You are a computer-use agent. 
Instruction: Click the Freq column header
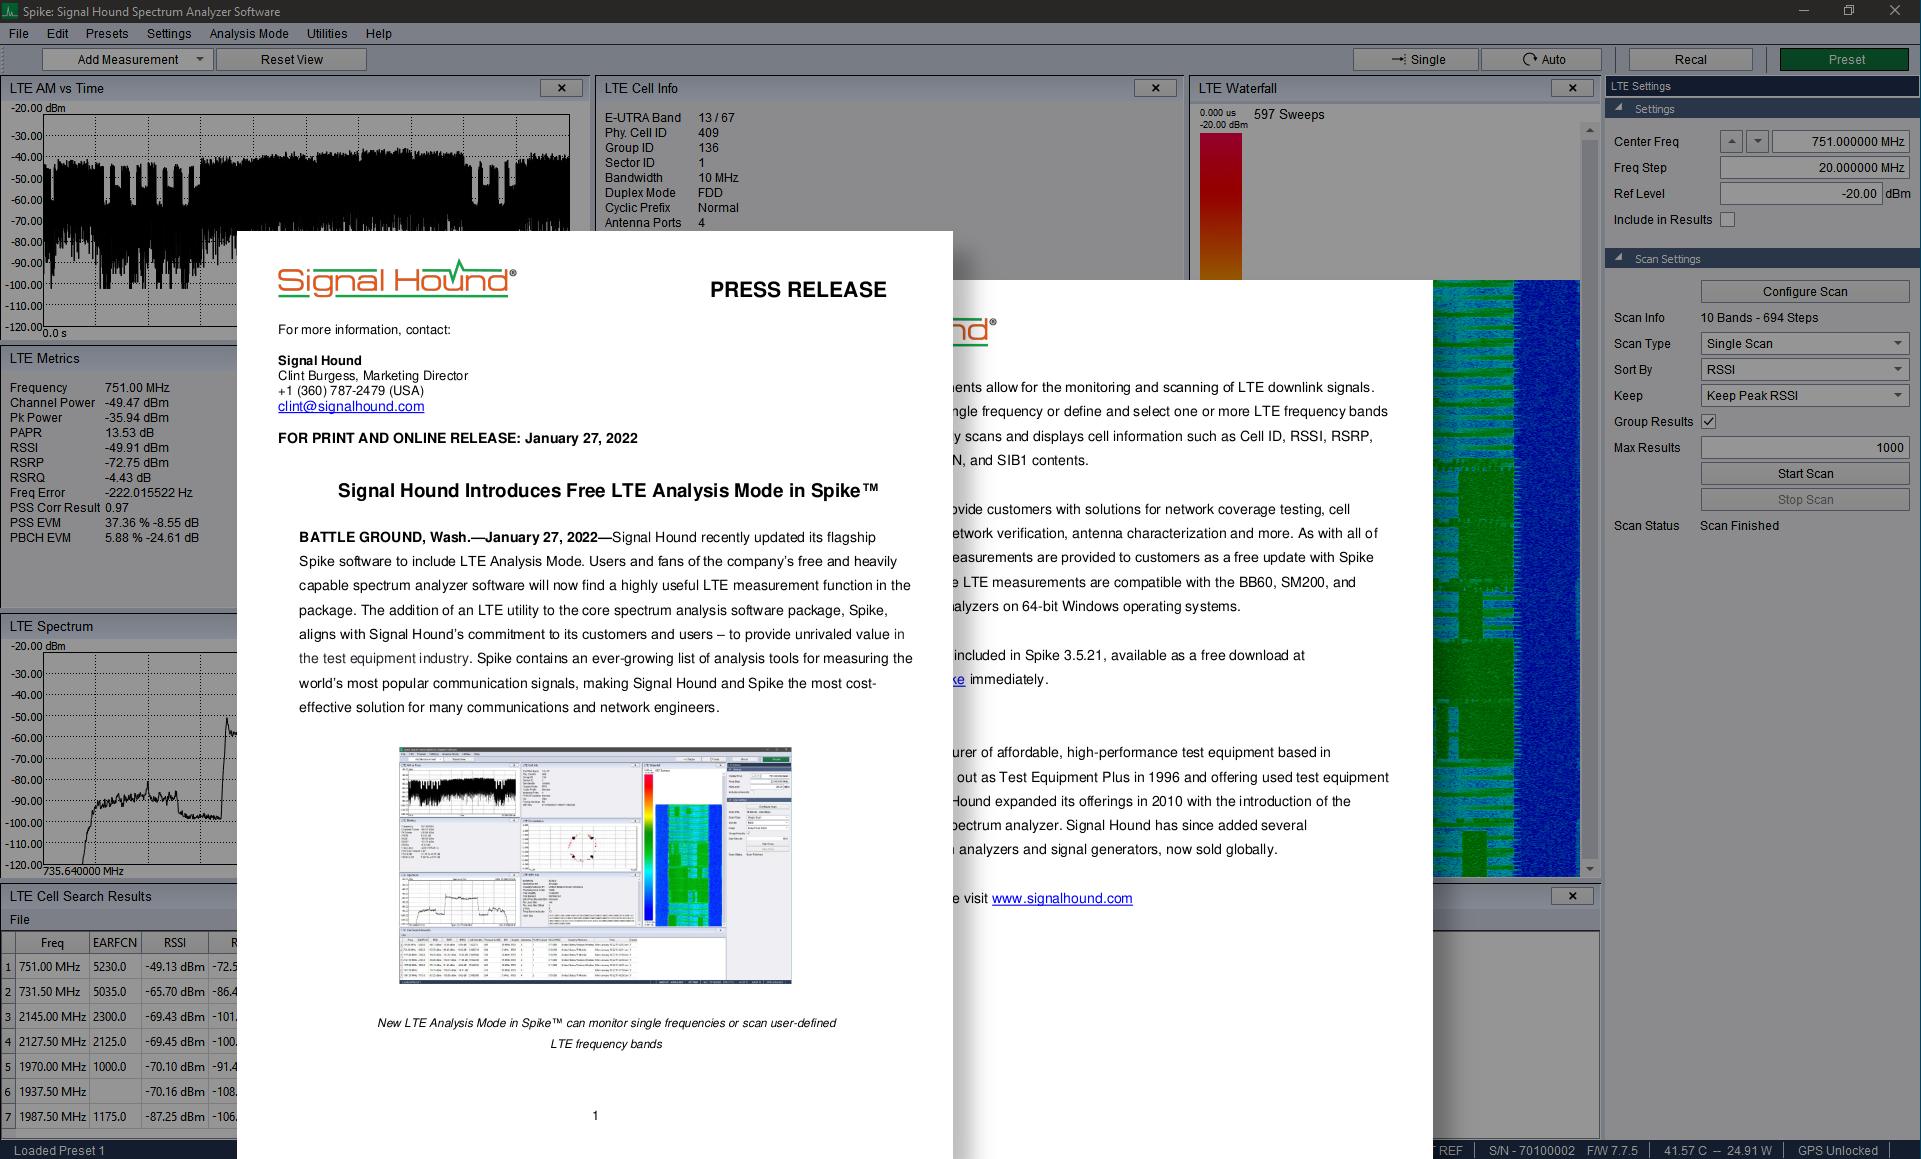tap(52, 943)
